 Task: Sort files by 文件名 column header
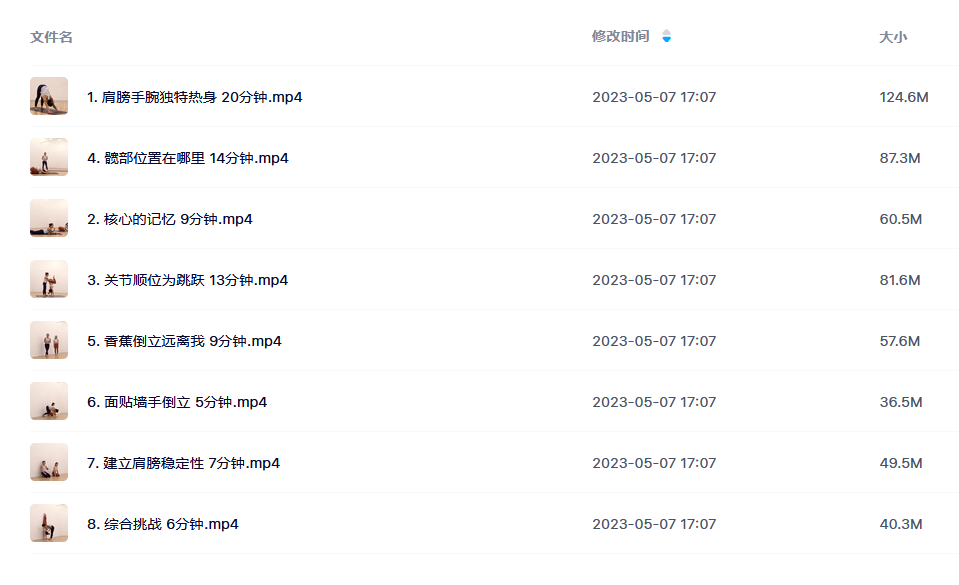coord(51,37)
